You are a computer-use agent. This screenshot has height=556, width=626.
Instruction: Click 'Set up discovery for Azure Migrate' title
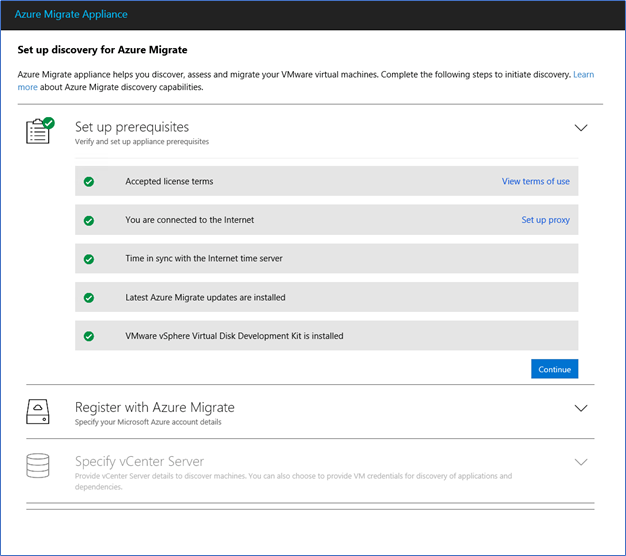102,50
